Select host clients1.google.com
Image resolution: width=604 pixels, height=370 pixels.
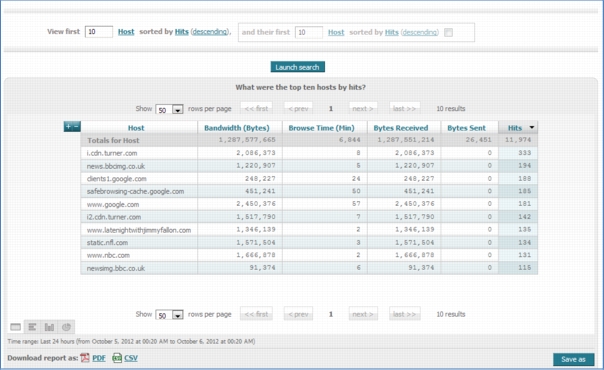[116, 179]
